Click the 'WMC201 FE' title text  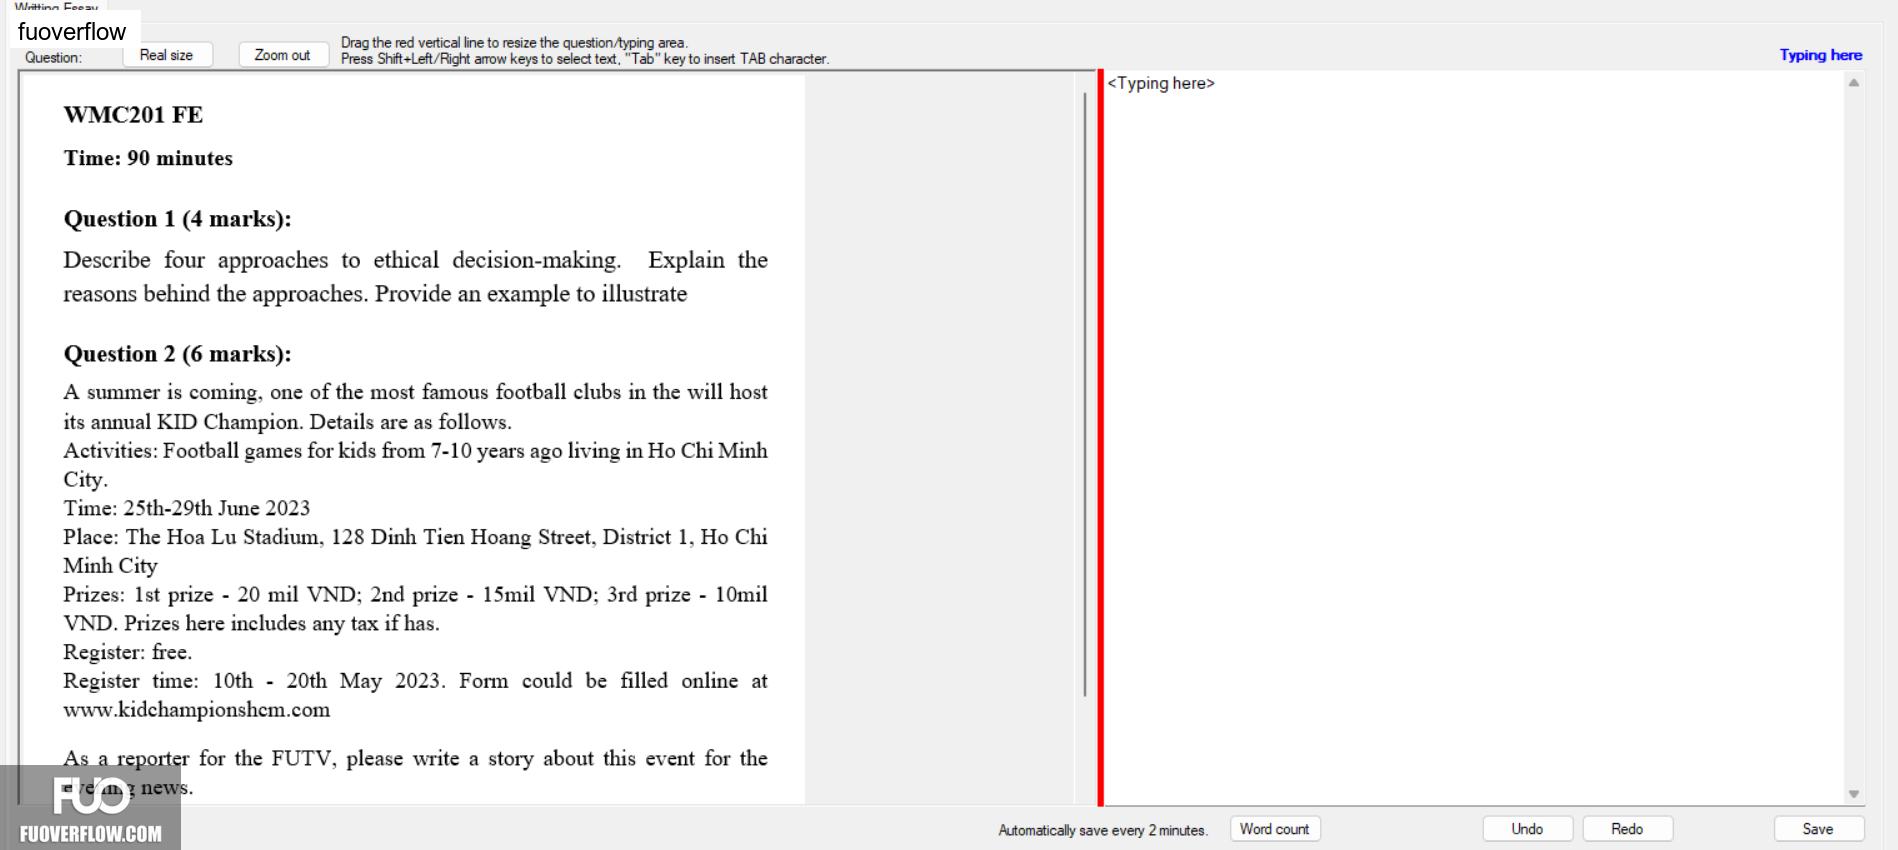(x=133, y=115)
